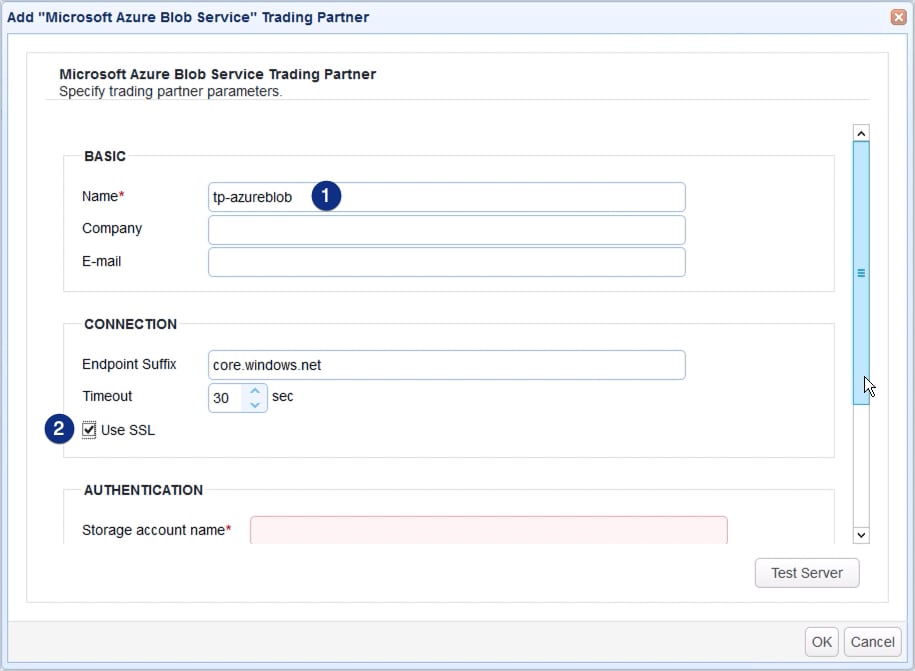Click the scrollbar down arrow

[x=861, y=535]
